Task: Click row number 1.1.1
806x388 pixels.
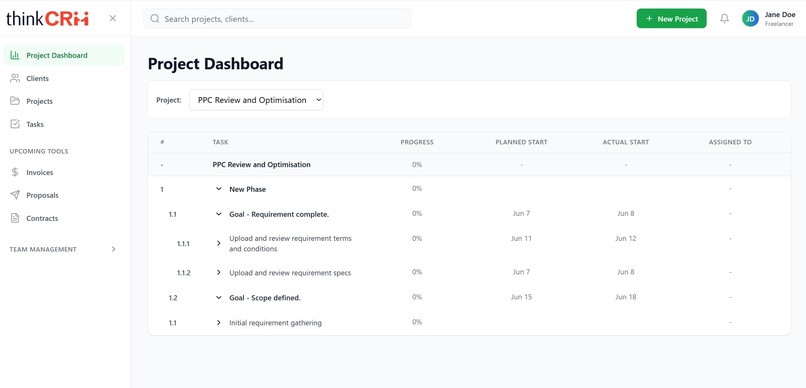Action: [x=183, y=244]
